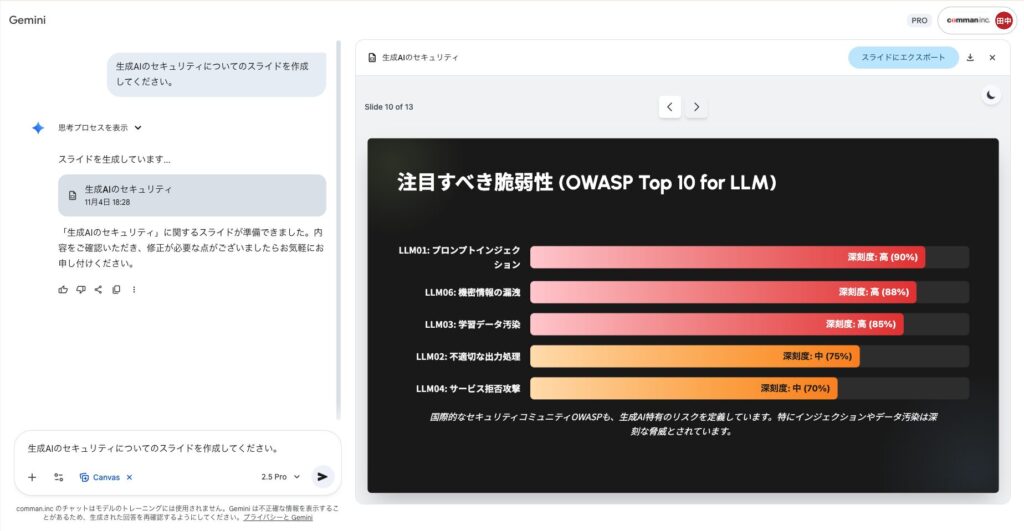
Task: Click the スライドにエクスポート button
Action: (903, 58)
